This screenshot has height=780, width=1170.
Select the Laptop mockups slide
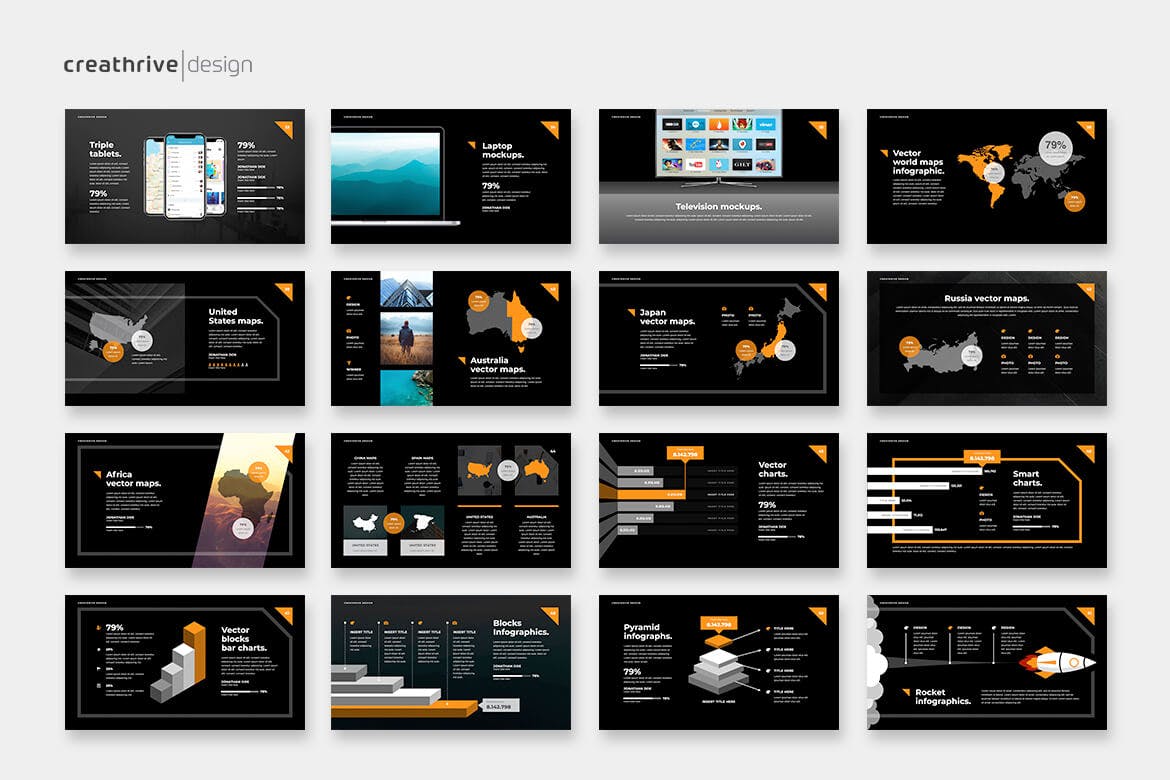(x=450, y=176)
